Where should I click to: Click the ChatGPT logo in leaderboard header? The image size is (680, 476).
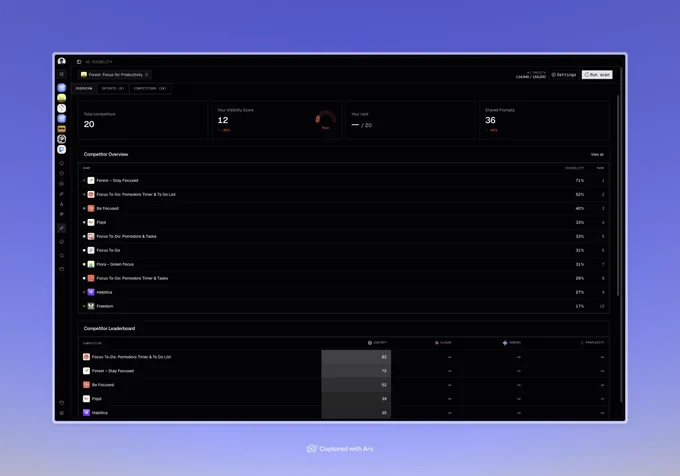(x=370, y=343)
